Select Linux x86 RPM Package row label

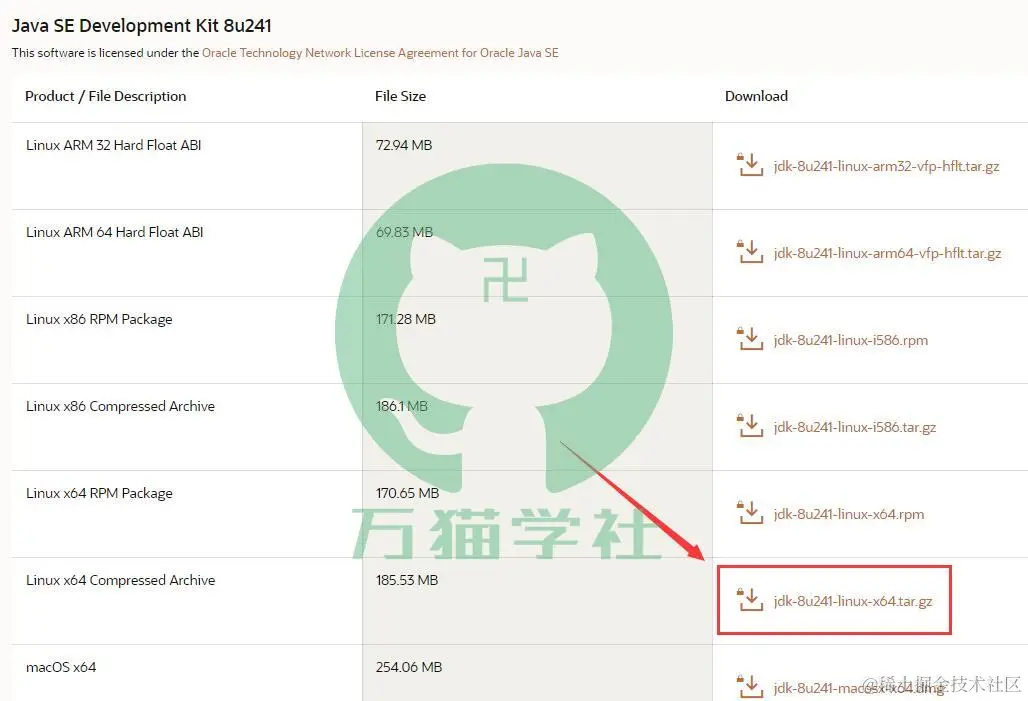coord(99,319)
